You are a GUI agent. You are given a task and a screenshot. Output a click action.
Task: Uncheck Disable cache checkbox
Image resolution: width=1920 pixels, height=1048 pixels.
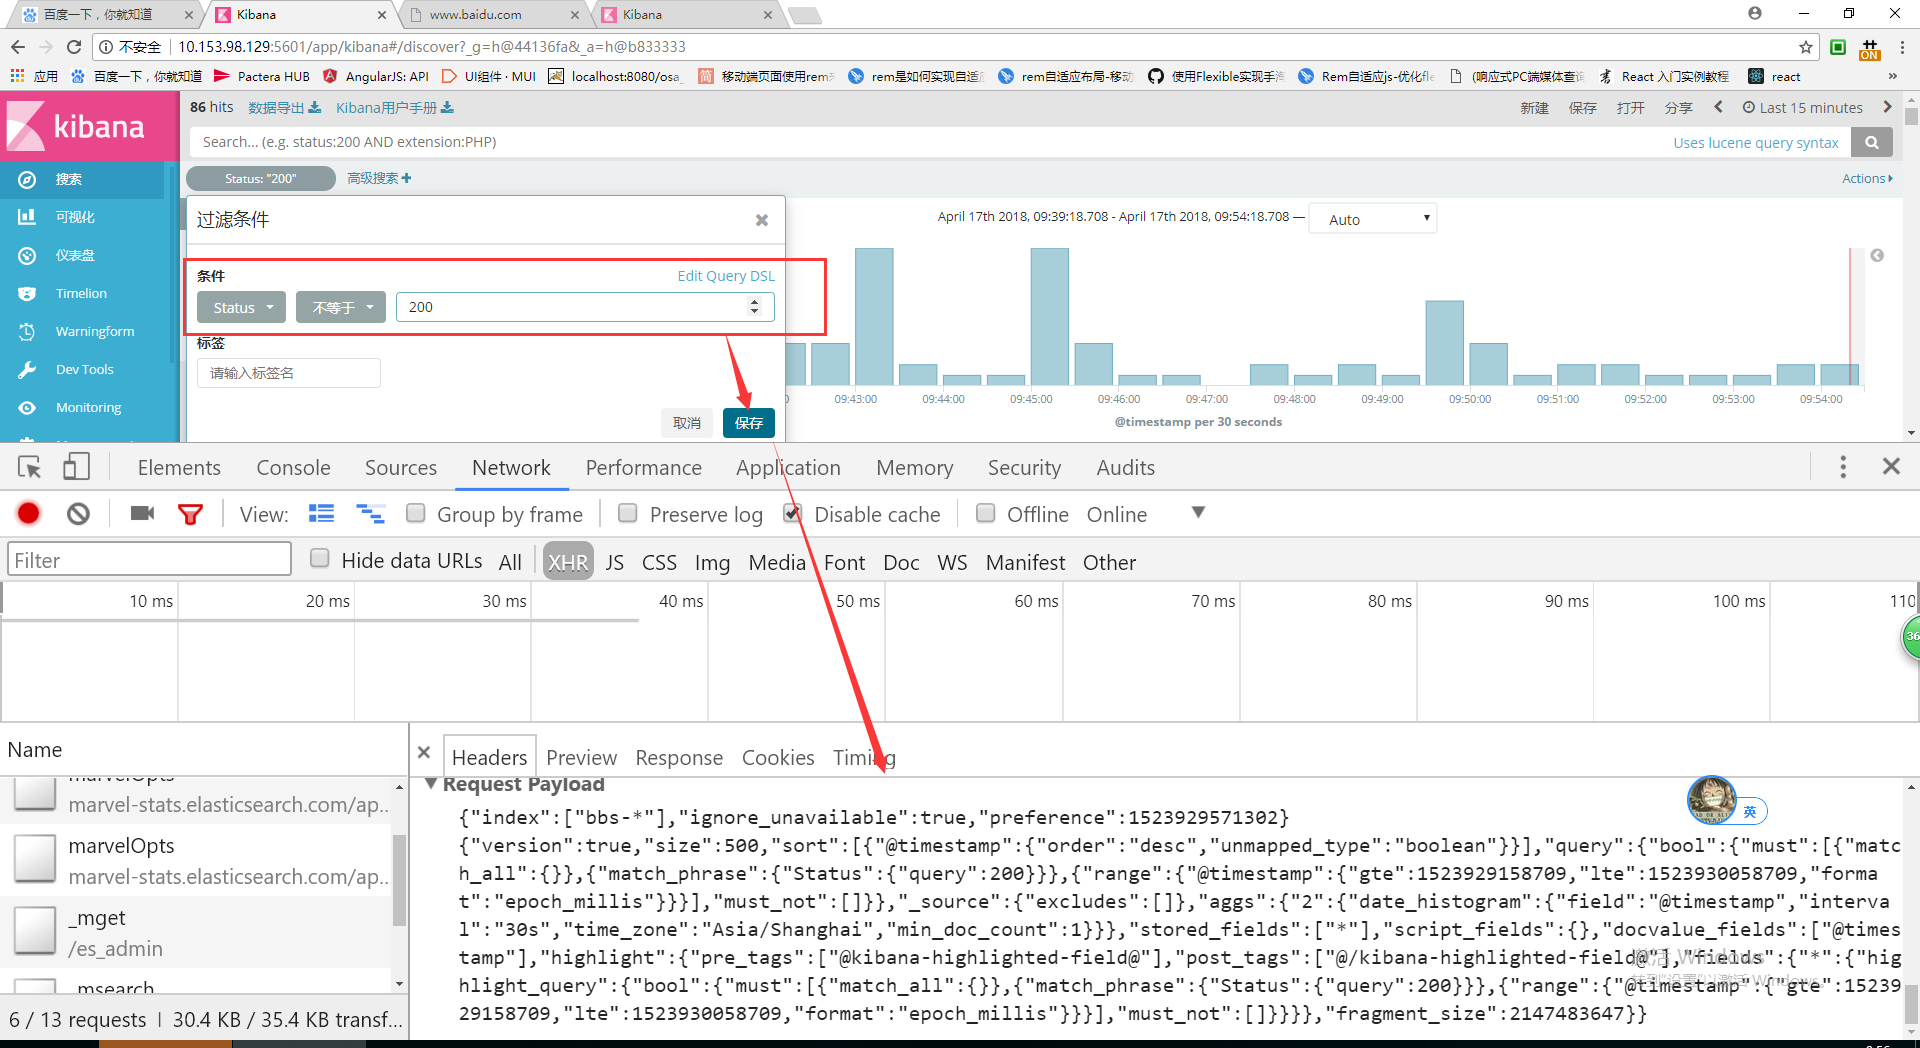click(792, 513)
